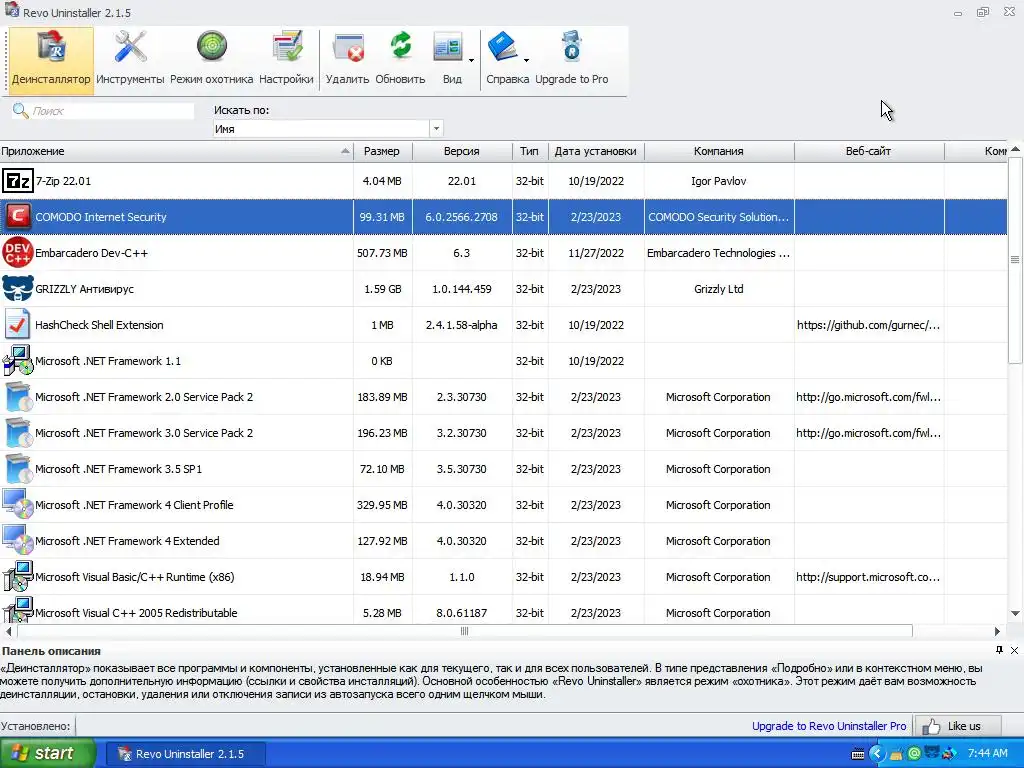
Task: Click the COMODO Internet Security icon
Action: pos(18,217)
